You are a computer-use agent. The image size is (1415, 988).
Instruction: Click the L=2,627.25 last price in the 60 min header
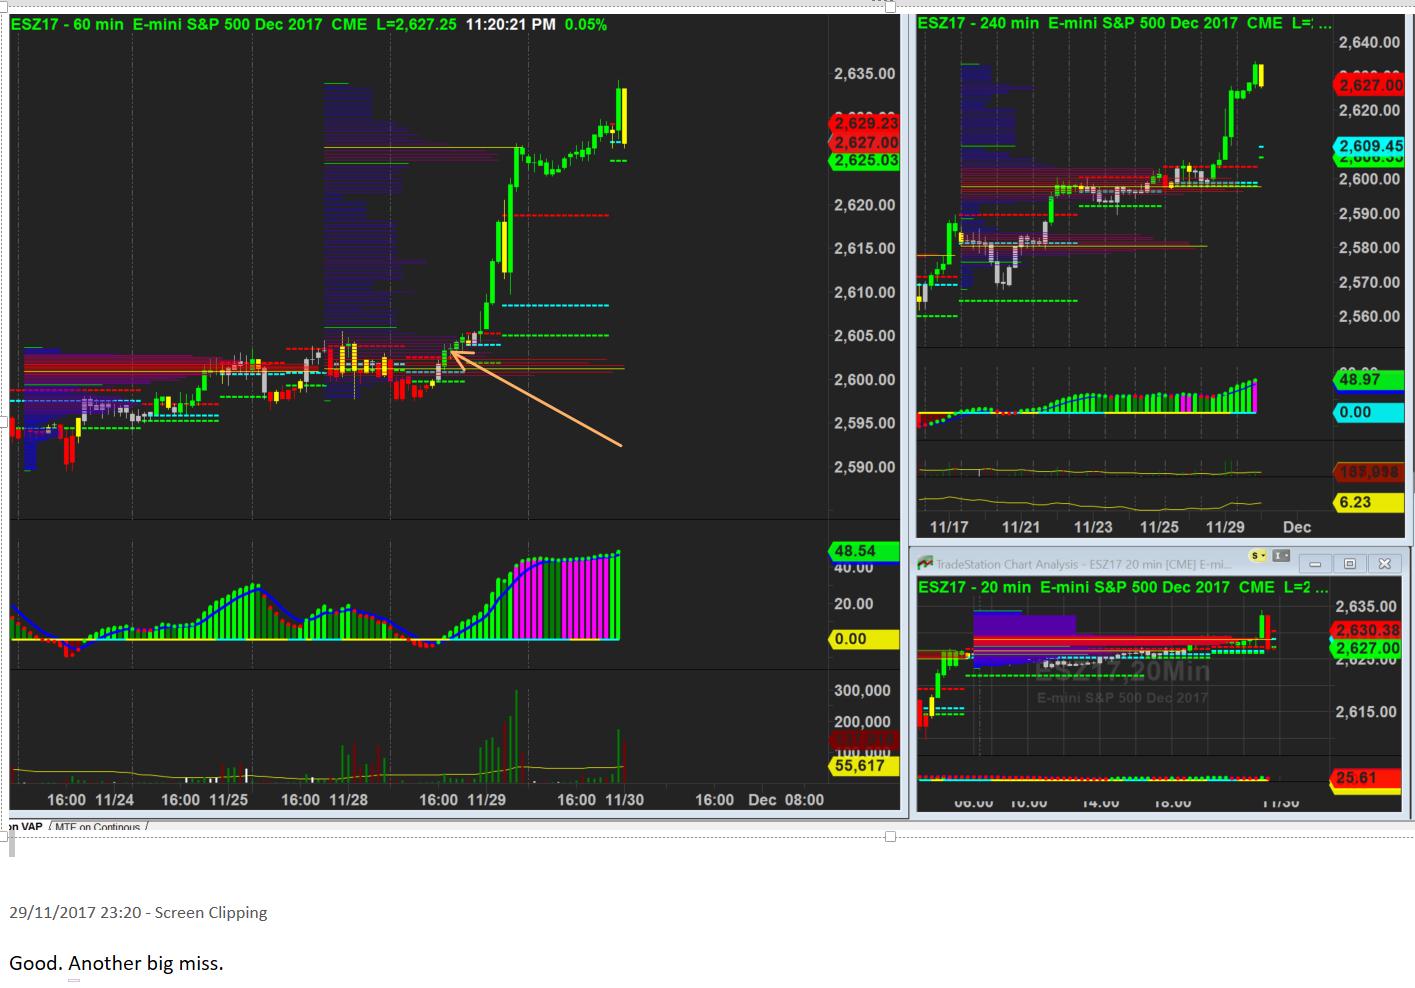click(x=416, y=24)
